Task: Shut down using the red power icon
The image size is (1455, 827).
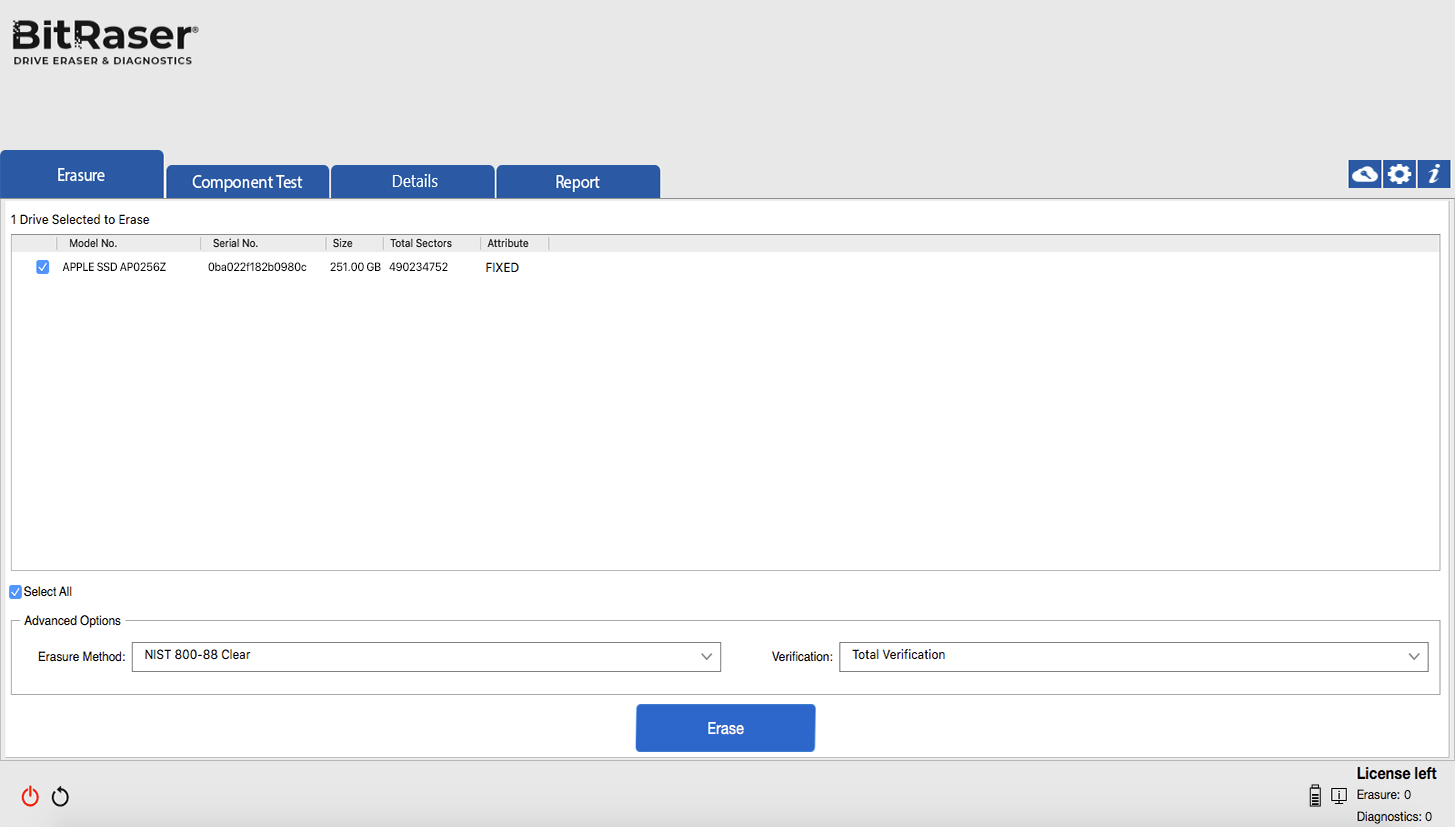Action: click(x=29, y=796)
